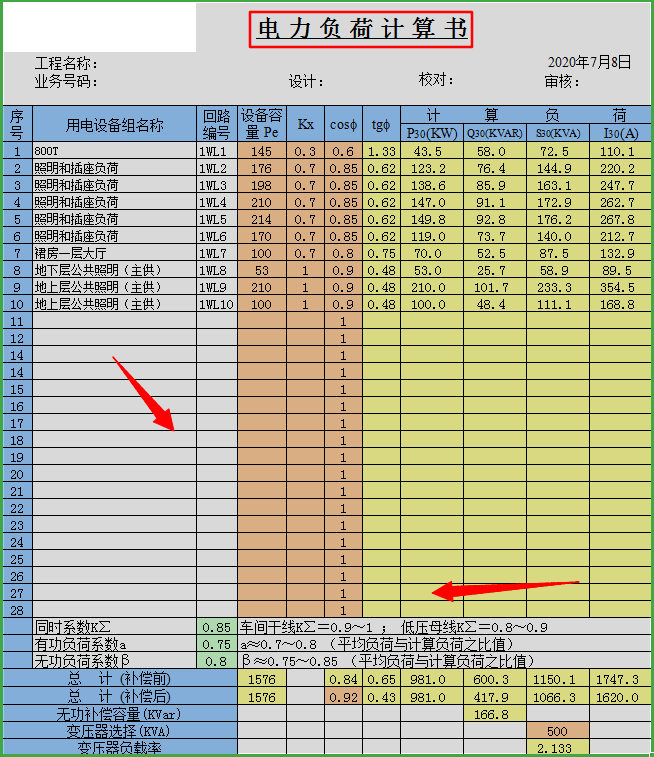654x757 pixels.
Task: Click the 无功补偿容量 value 166.8
Action: tap(495, 714)
